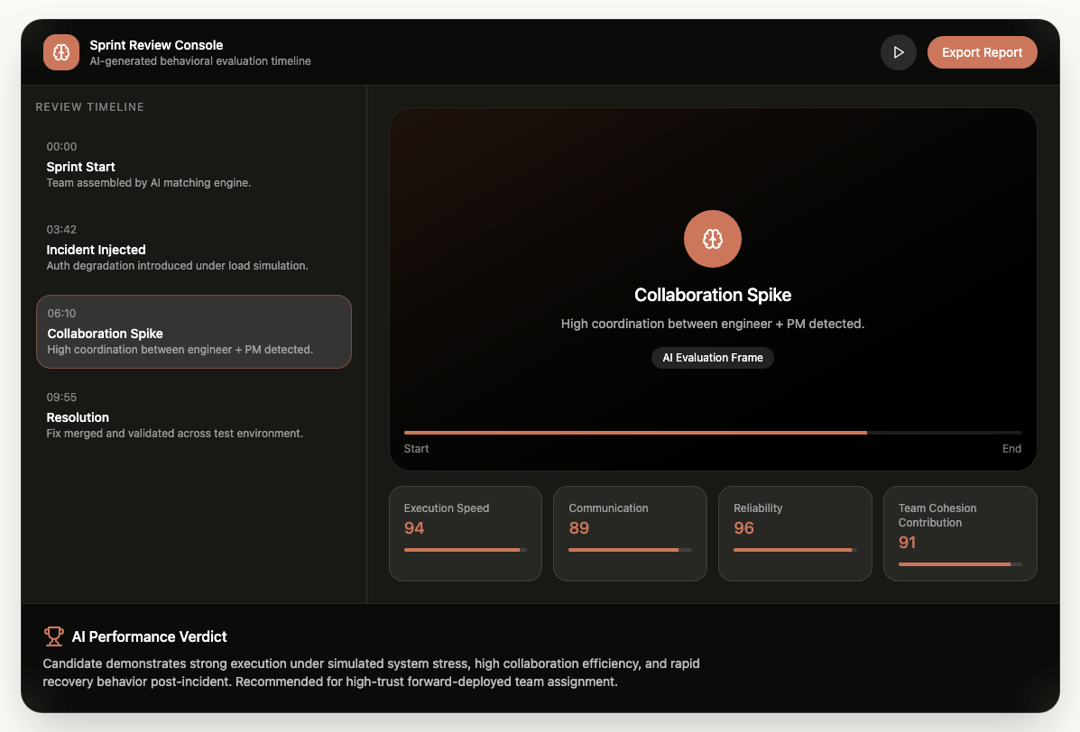Click the large brain icon above Collaboration Spike heading
The width and height of the screenshot is (1080, 732).
point(712,239)
